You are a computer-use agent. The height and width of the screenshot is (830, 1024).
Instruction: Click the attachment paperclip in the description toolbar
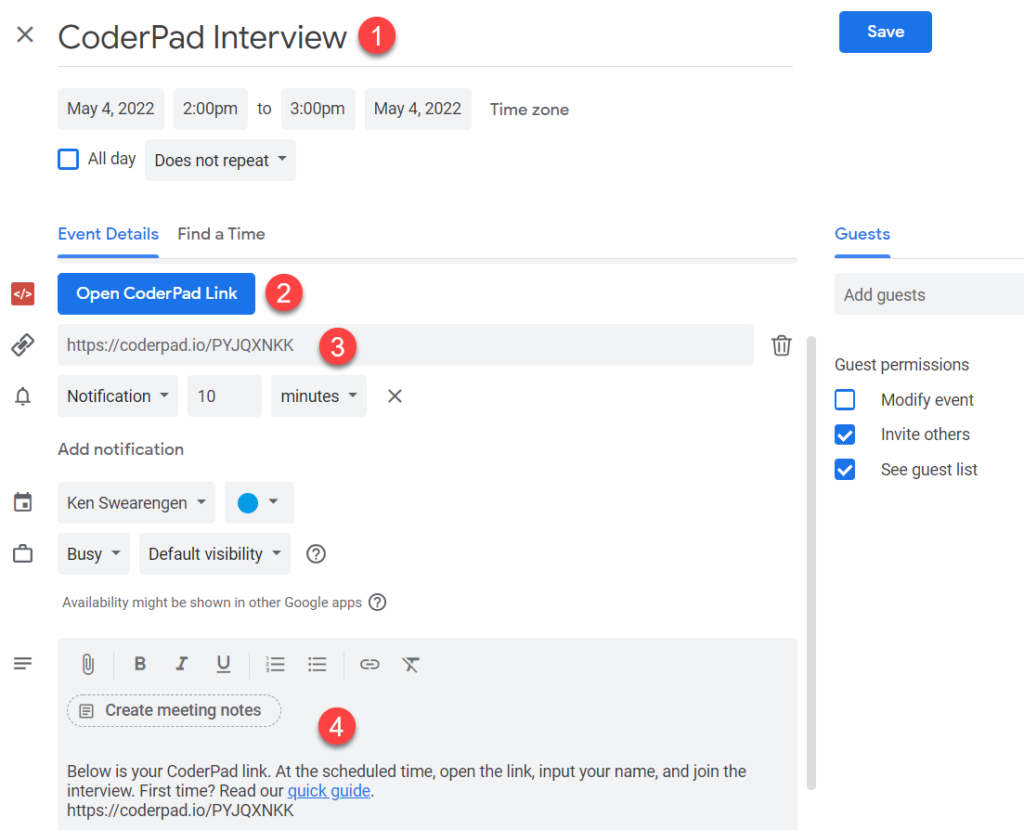(x=88, y=664)
